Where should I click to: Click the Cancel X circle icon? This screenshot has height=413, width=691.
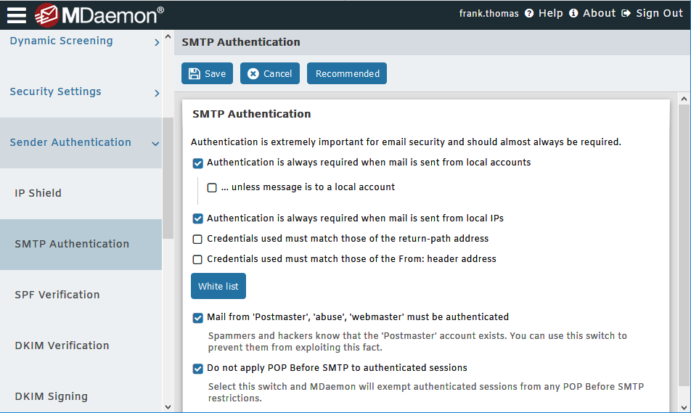[253, 74]
